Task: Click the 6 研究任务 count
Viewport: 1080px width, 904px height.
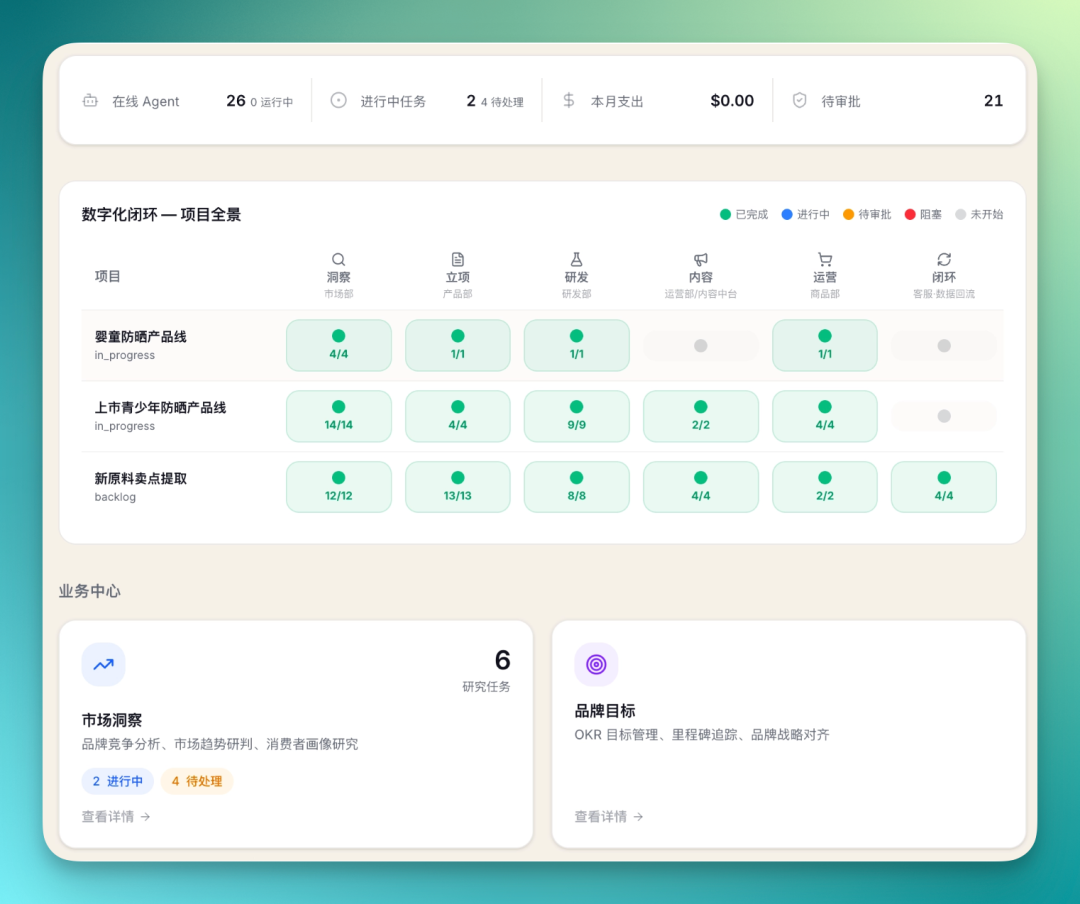Action: click(502, 660)
